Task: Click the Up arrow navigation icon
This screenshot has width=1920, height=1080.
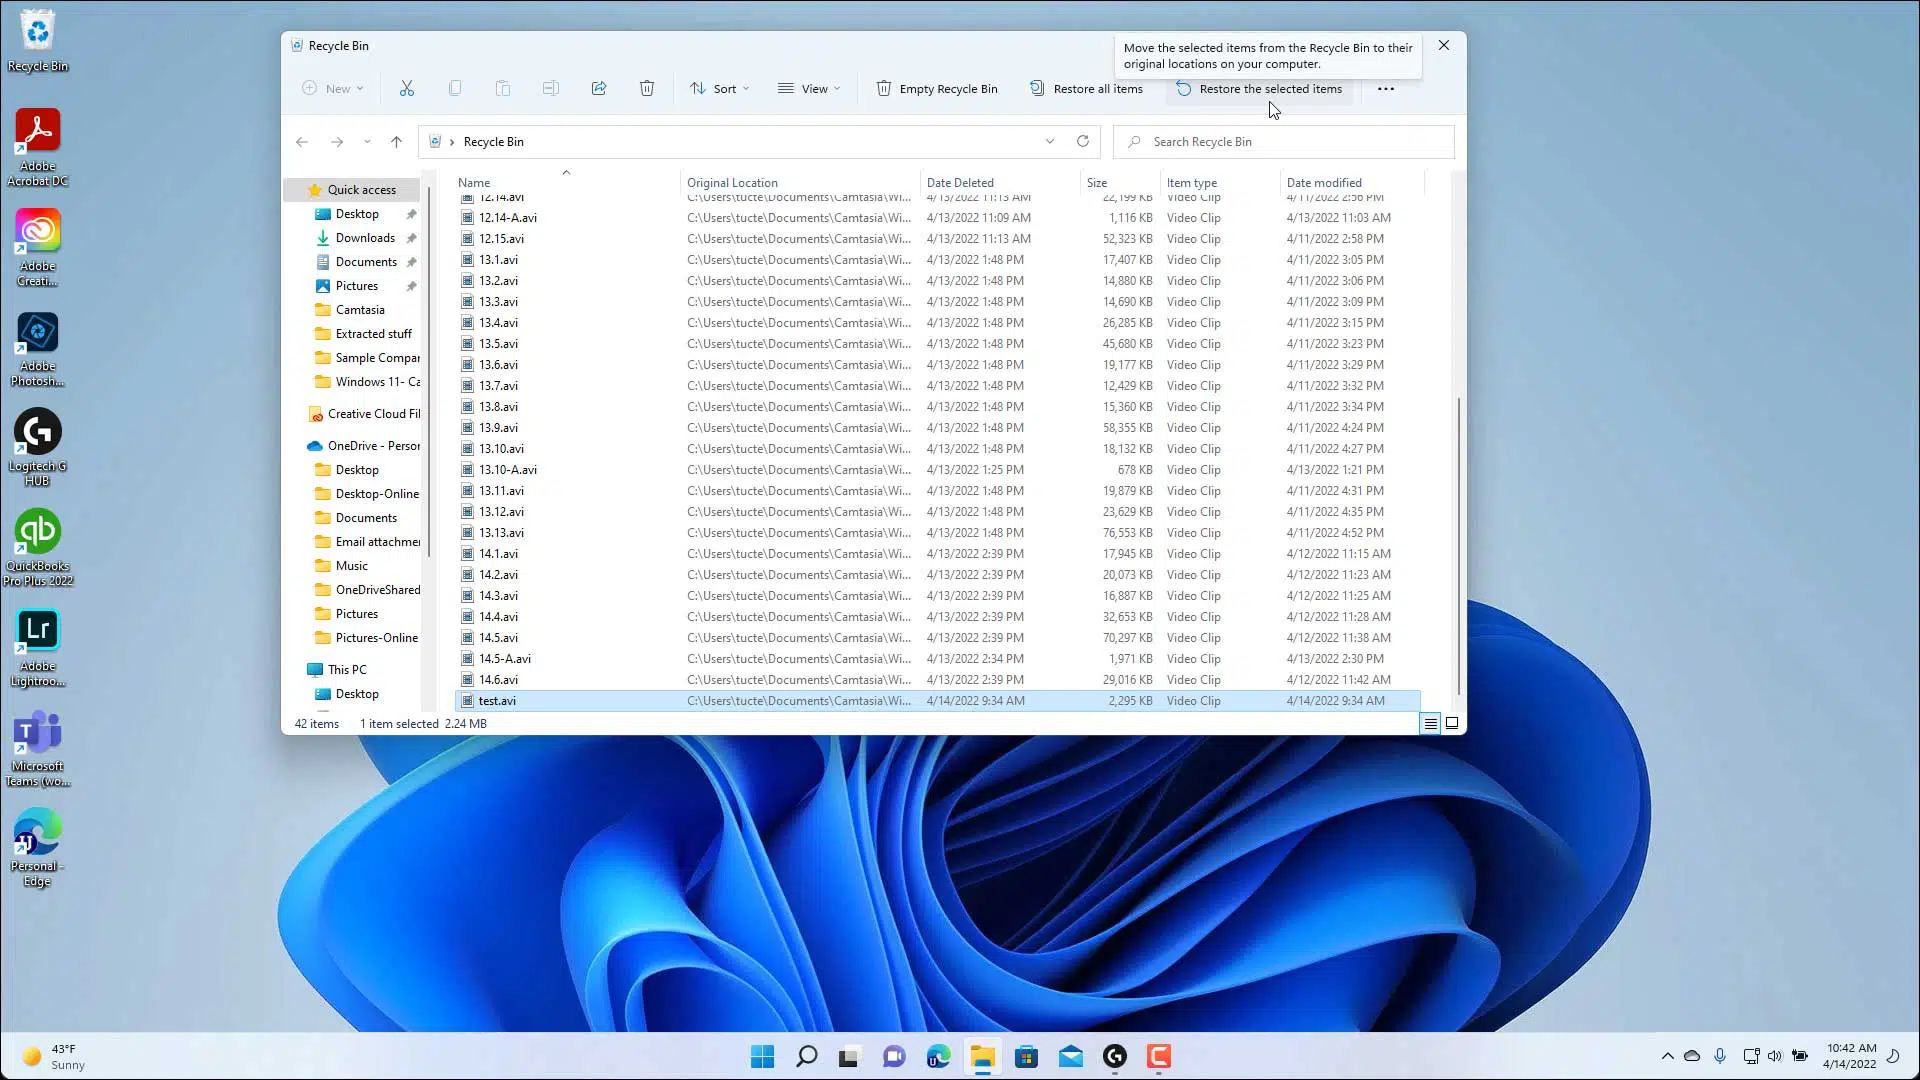Action: pyautogui.click(x=396, y=142)
